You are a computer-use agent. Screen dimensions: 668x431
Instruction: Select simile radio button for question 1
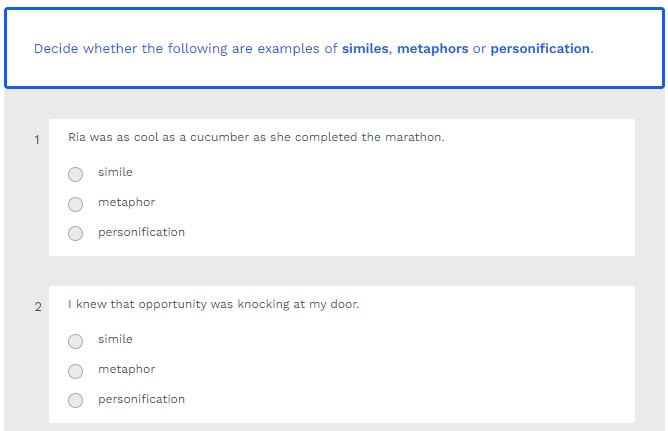pyautogui.click(x=76, y=174)
